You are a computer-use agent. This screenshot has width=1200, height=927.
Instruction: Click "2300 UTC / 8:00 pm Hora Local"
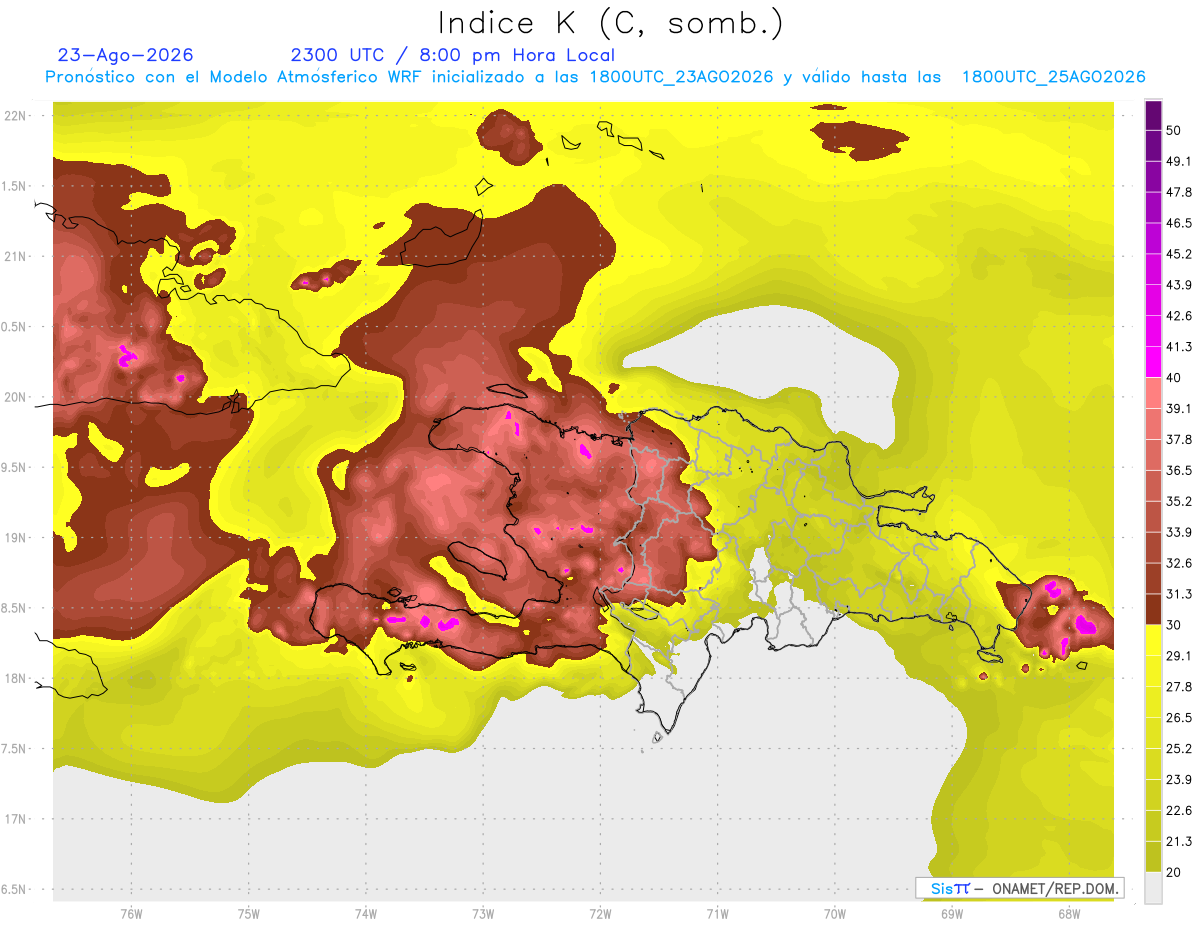[x=452, y=55]
